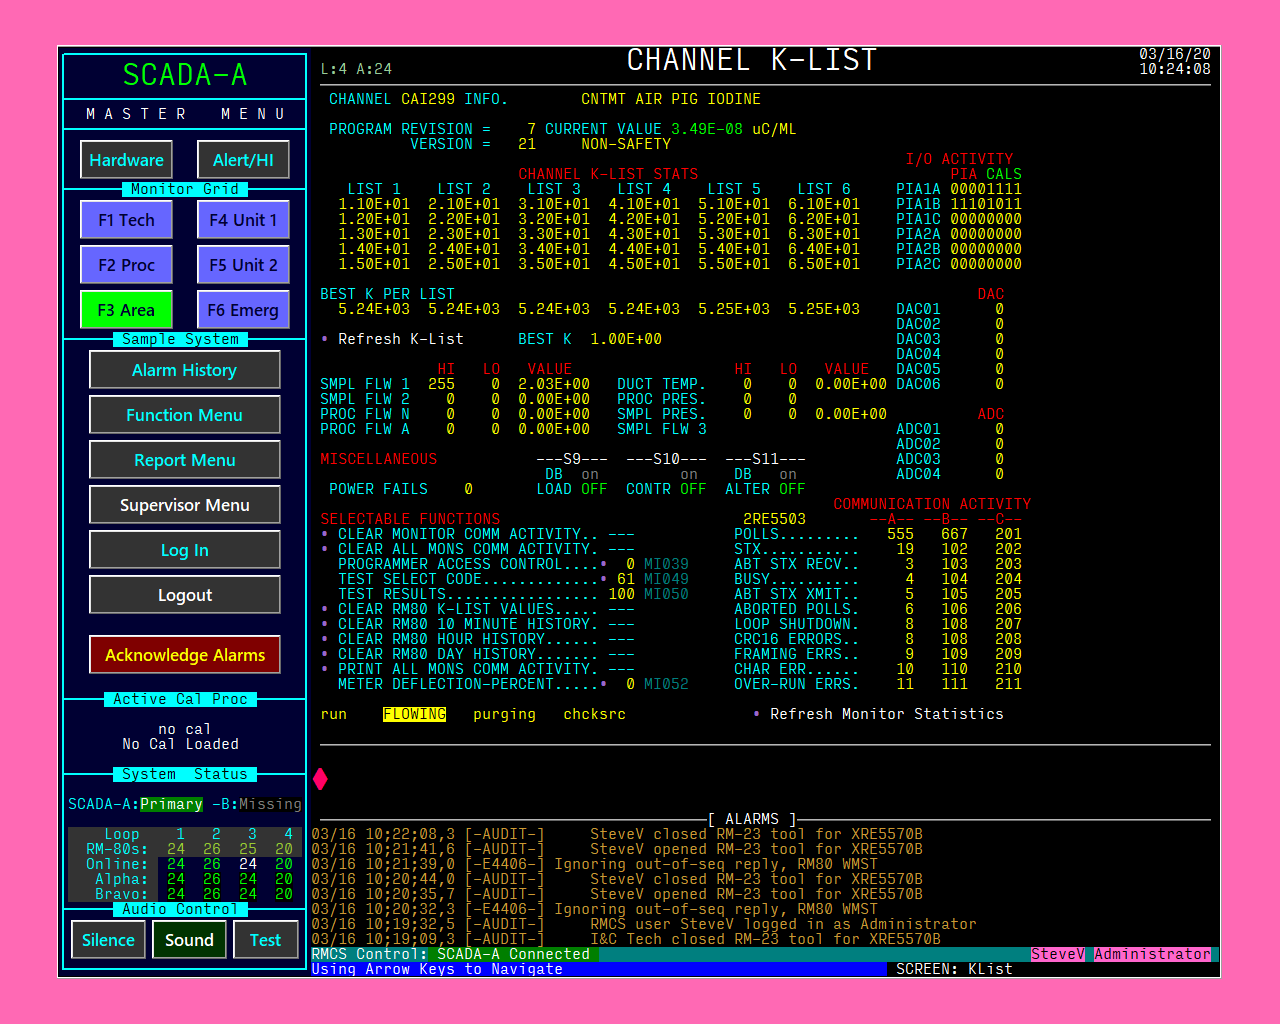Click the LIST 6 value 6.50E+01
This screenshot has width=1280, height=1024.
point(824,264)
